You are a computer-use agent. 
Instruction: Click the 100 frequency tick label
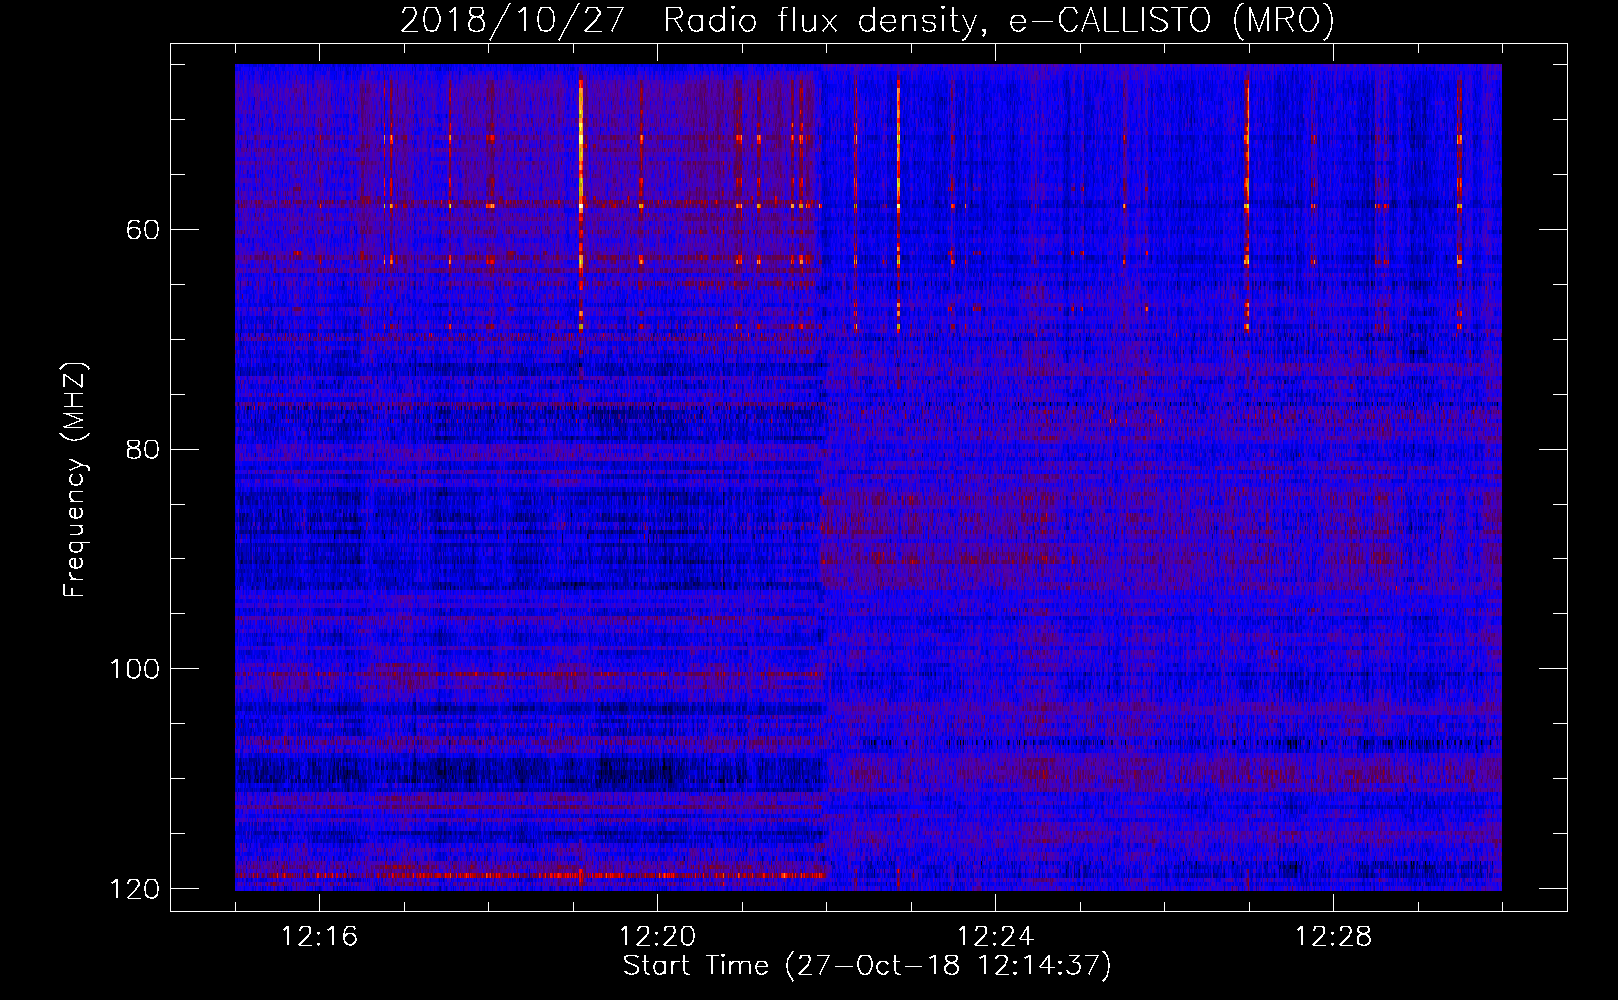(135, 669)
